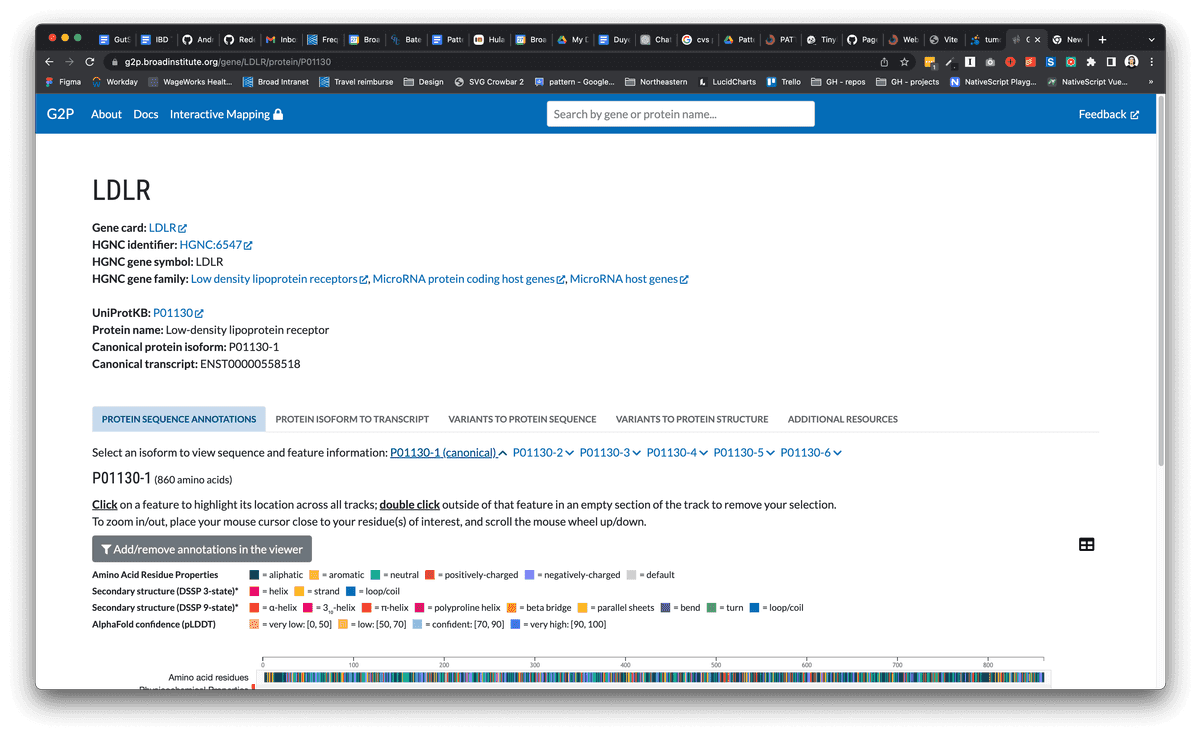Open the grid view icon beside the annotations legend
The image size is (1200, 736).
coord(1087,544)
